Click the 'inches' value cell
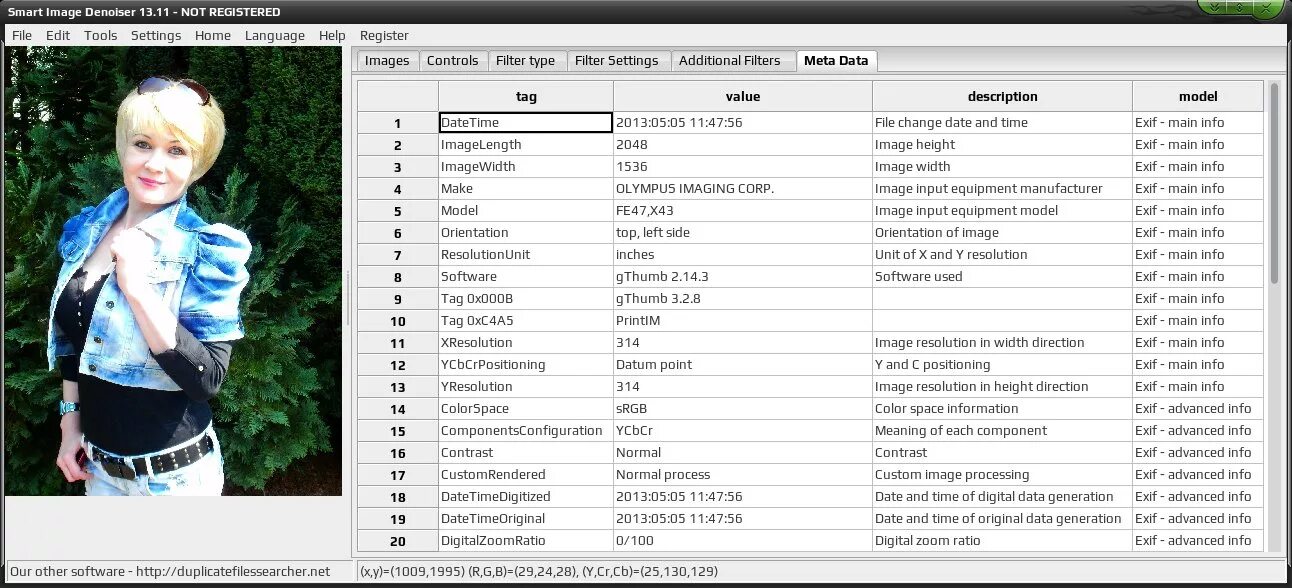 click(x=743, y=255)
